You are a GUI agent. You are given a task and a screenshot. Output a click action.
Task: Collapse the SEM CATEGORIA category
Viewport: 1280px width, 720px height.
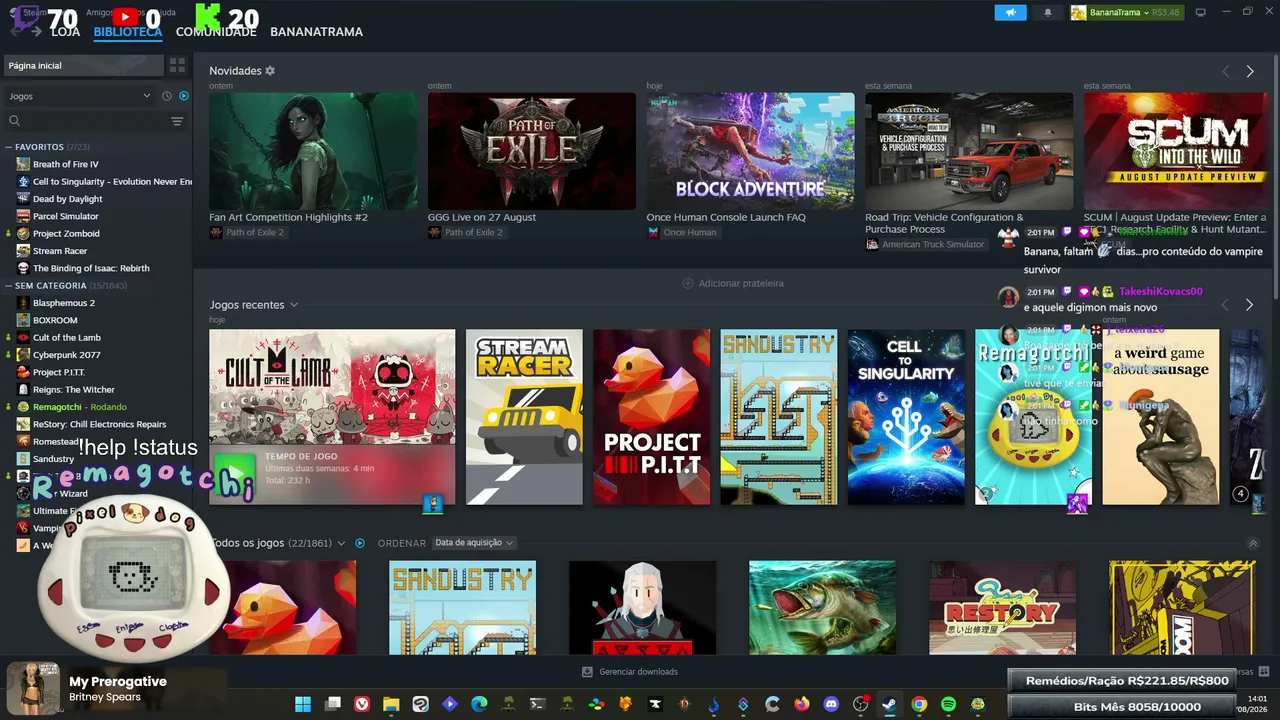tap(9, 286)
